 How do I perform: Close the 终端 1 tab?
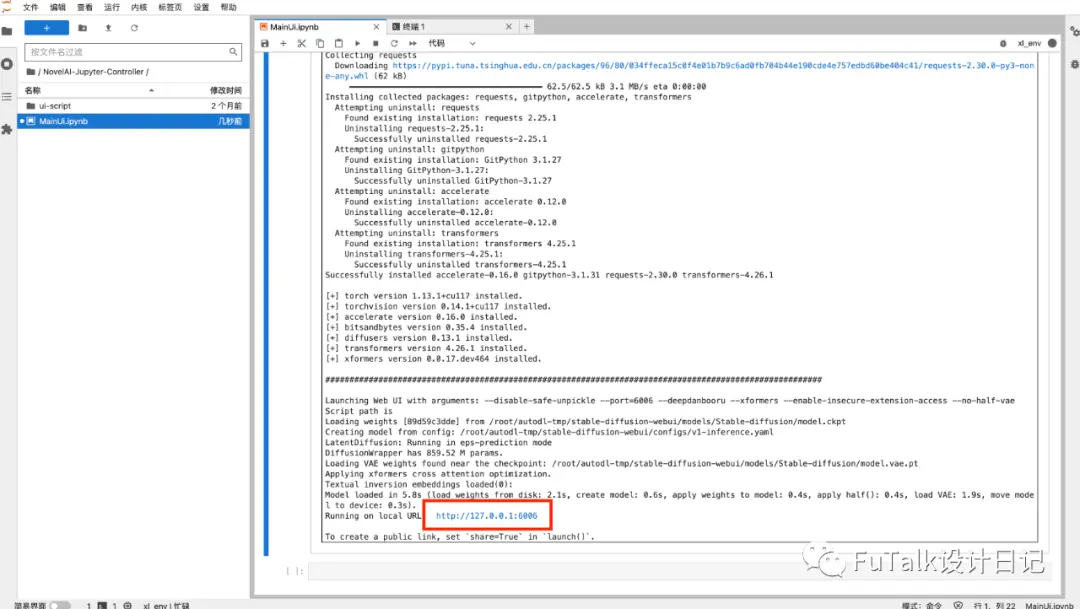(508, 27)
